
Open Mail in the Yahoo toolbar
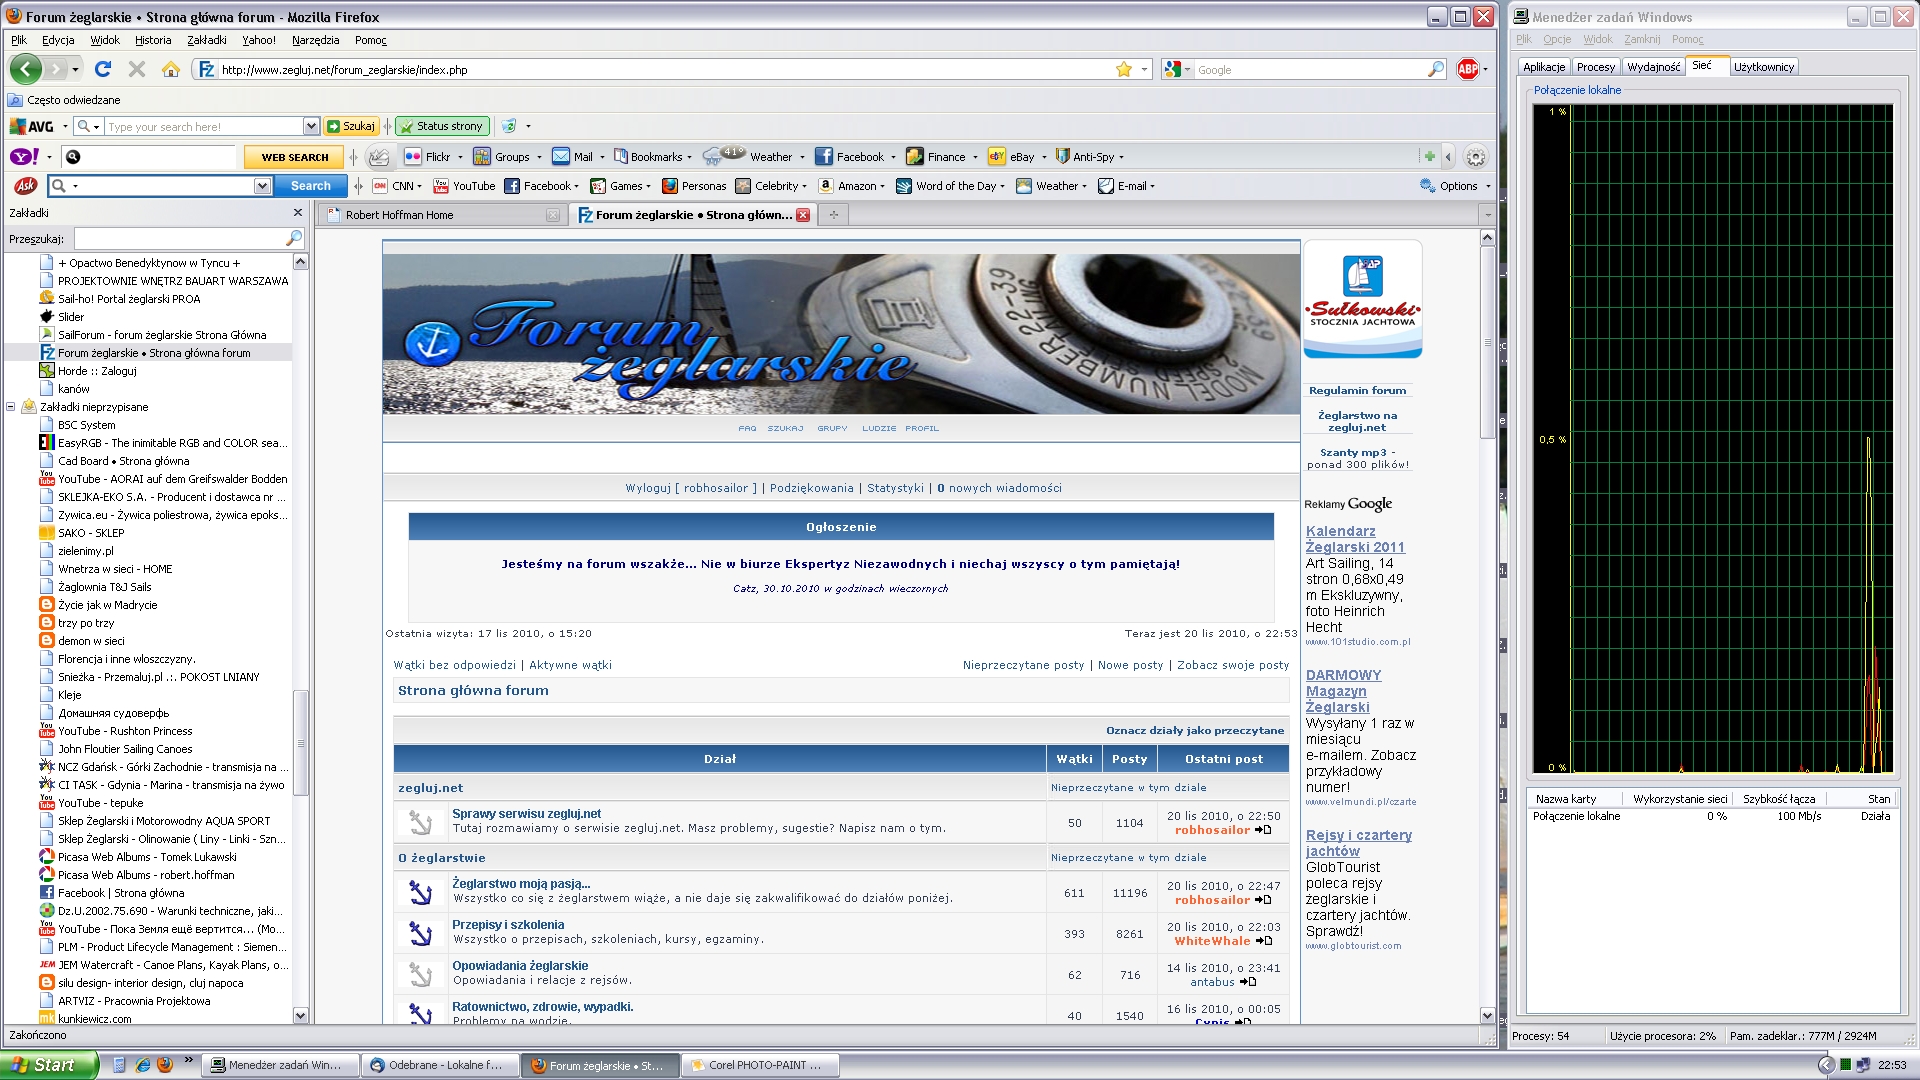[x=573, y=157]
